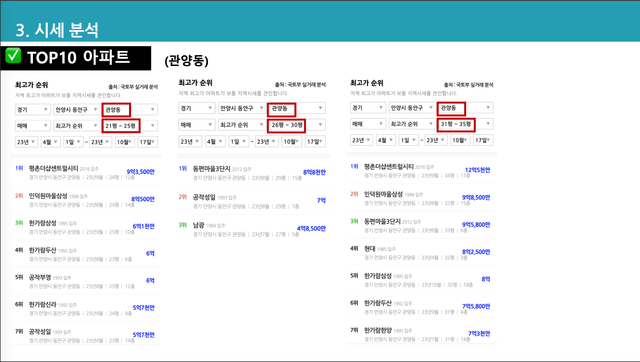640x362 pixels.
Task: Select 동편마을3단지 listing priced 8억8천만
Action: pyautogui.click(x=253, y=173)
